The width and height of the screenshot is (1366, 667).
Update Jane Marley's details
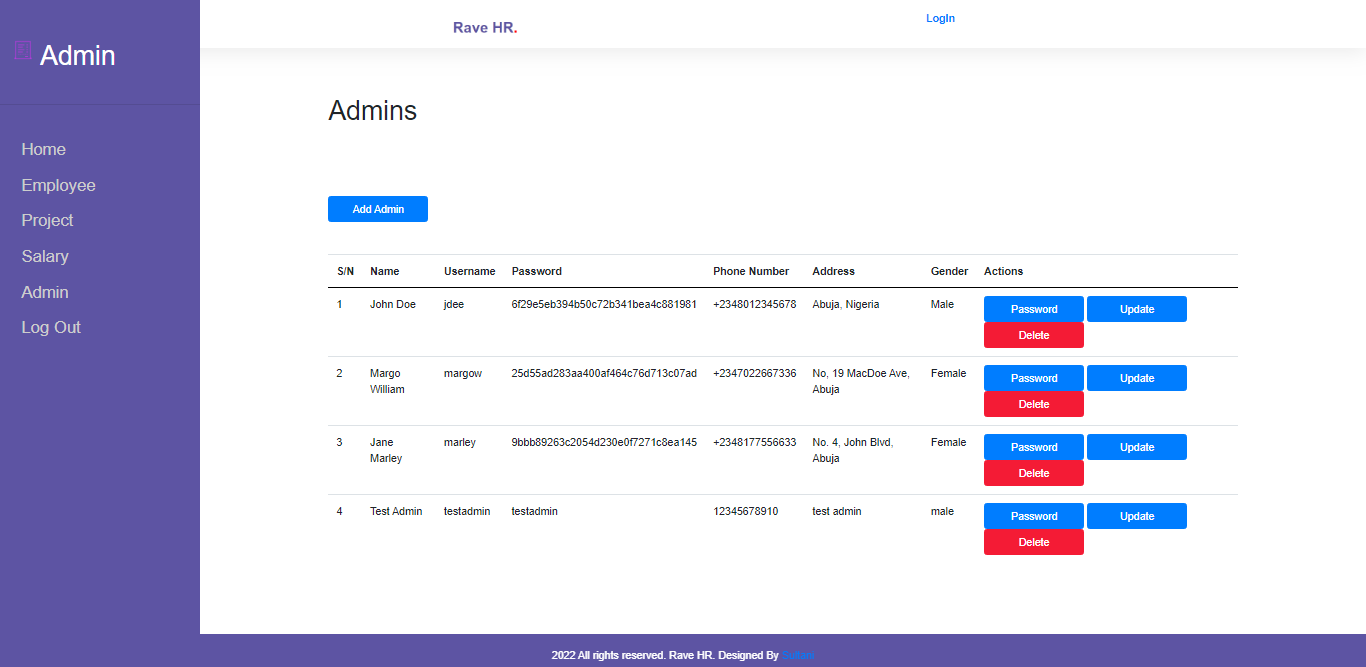pyautogui.click(x=1137, y=447)
